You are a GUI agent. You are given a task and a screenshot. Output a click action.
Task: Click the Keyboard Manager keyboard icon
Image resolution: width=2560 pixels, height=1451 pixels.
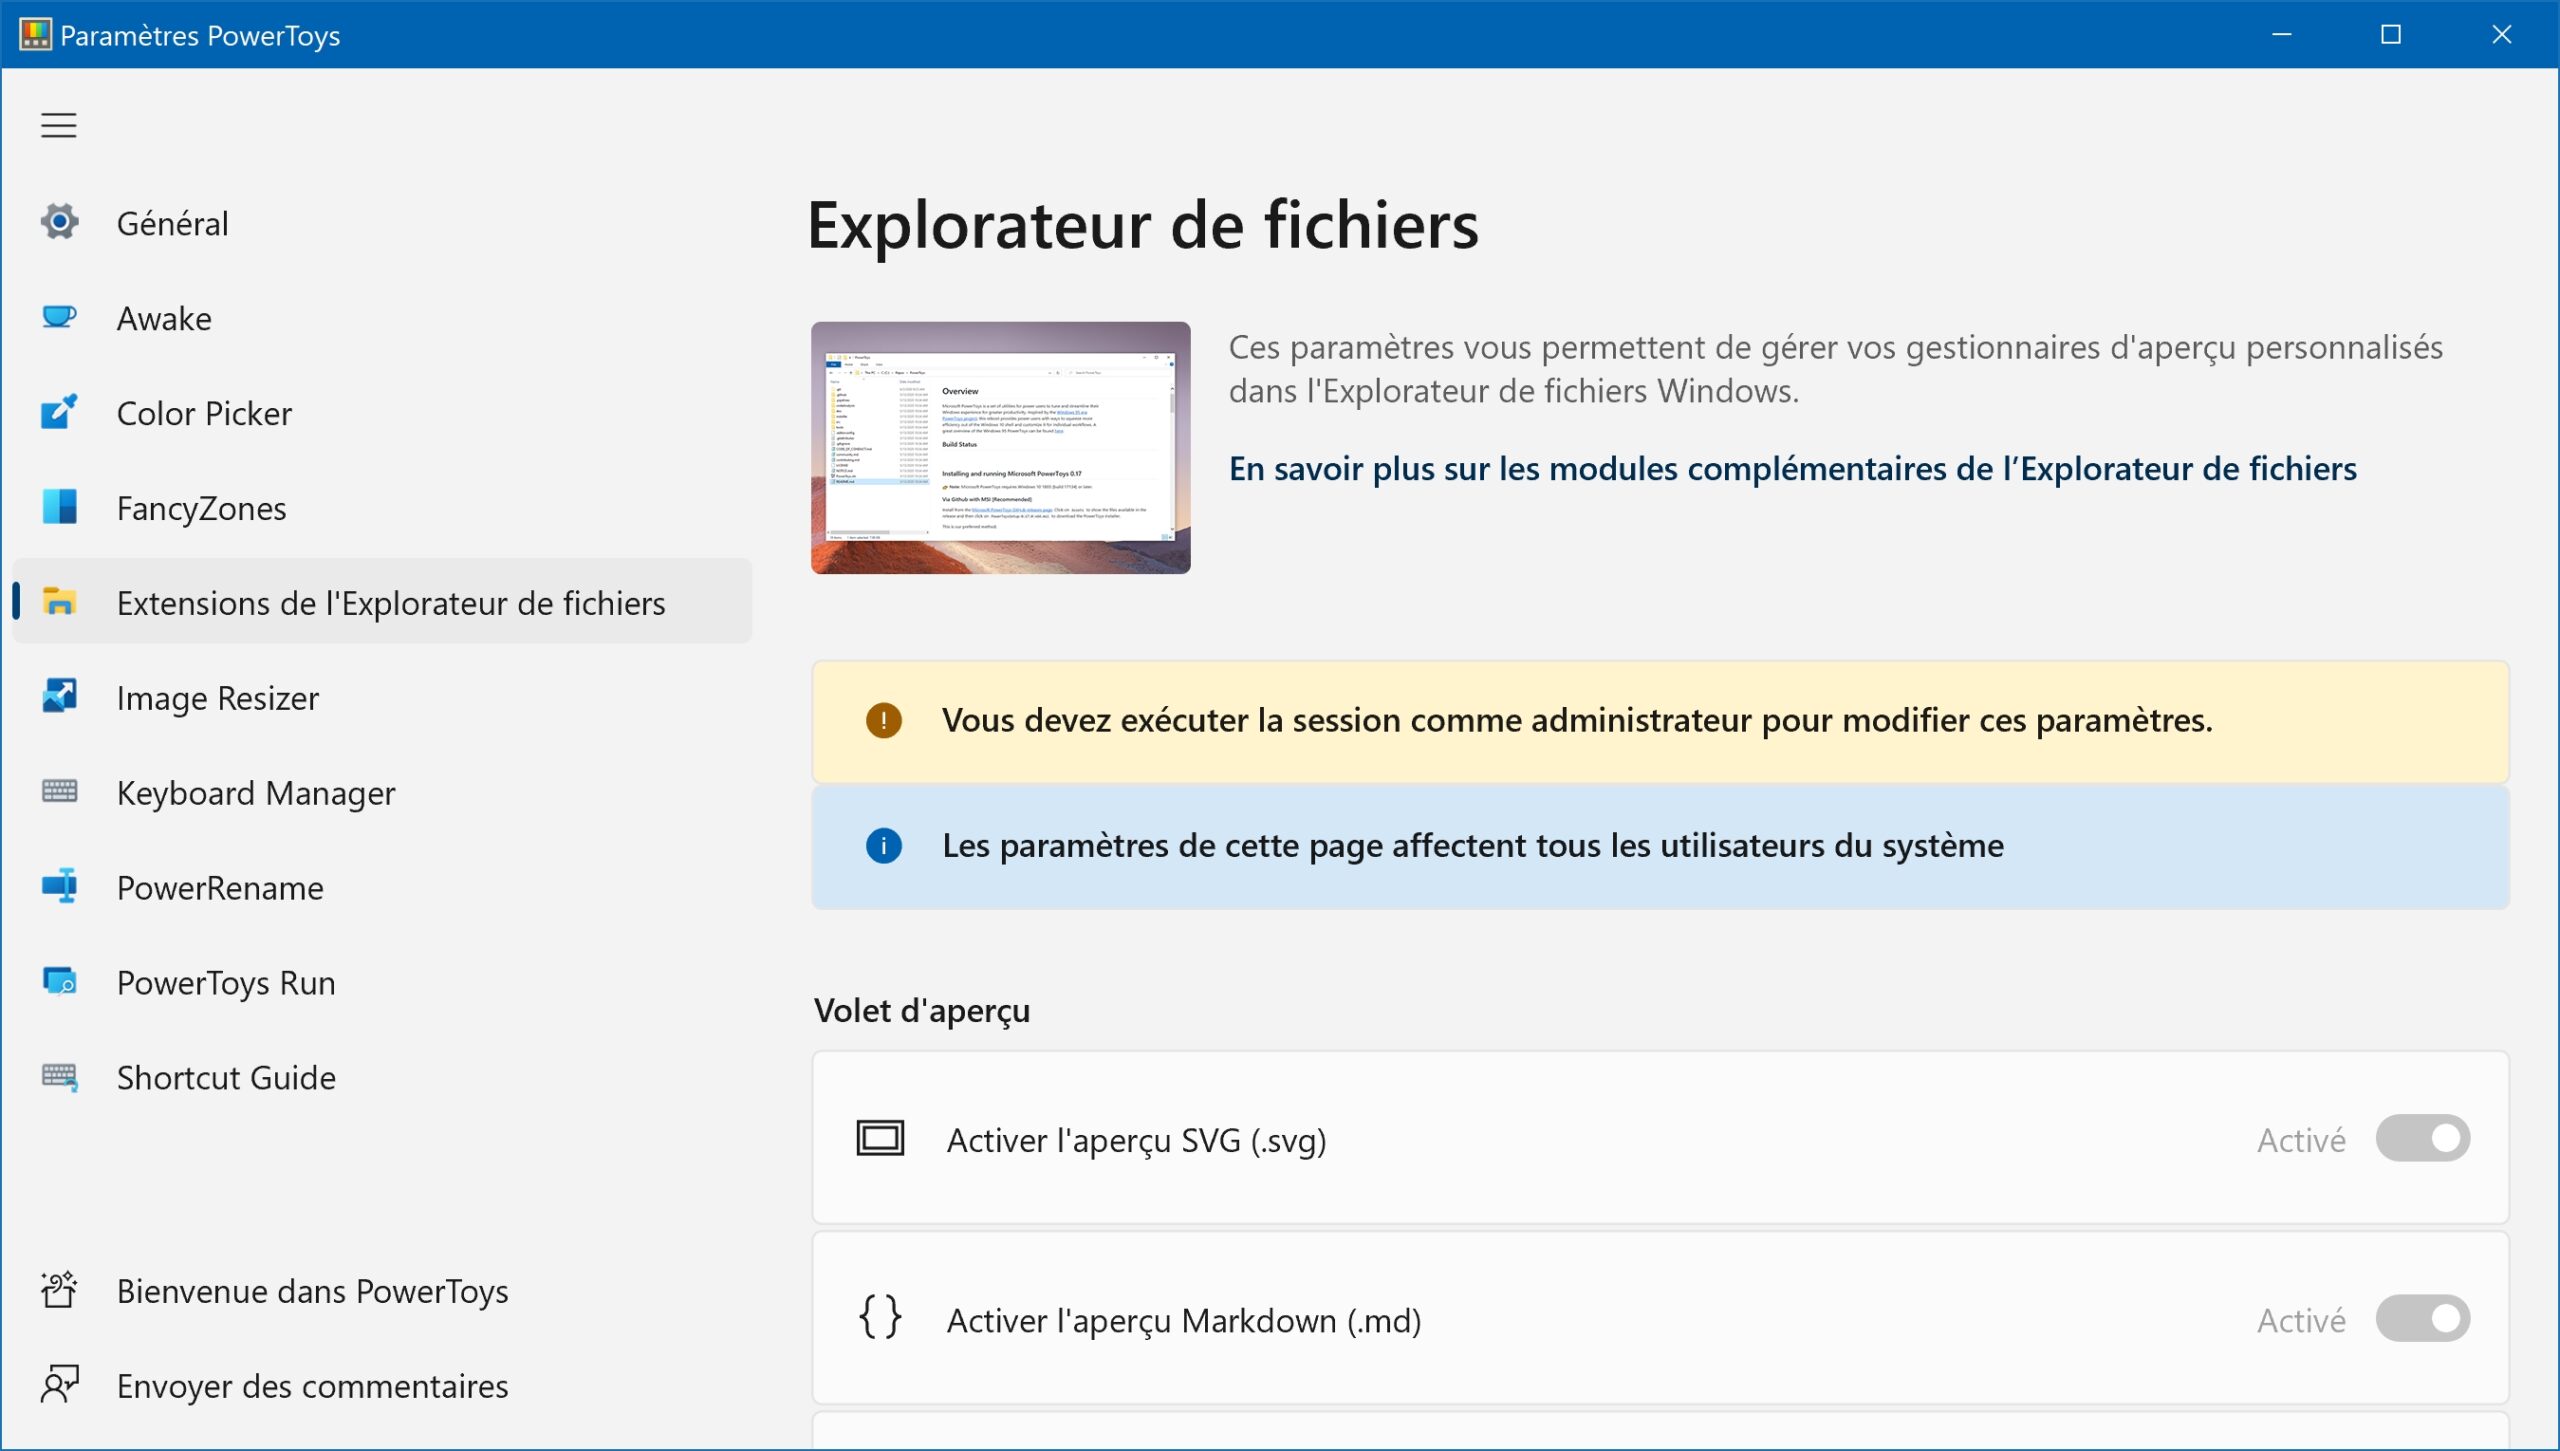tap(60, 792)
